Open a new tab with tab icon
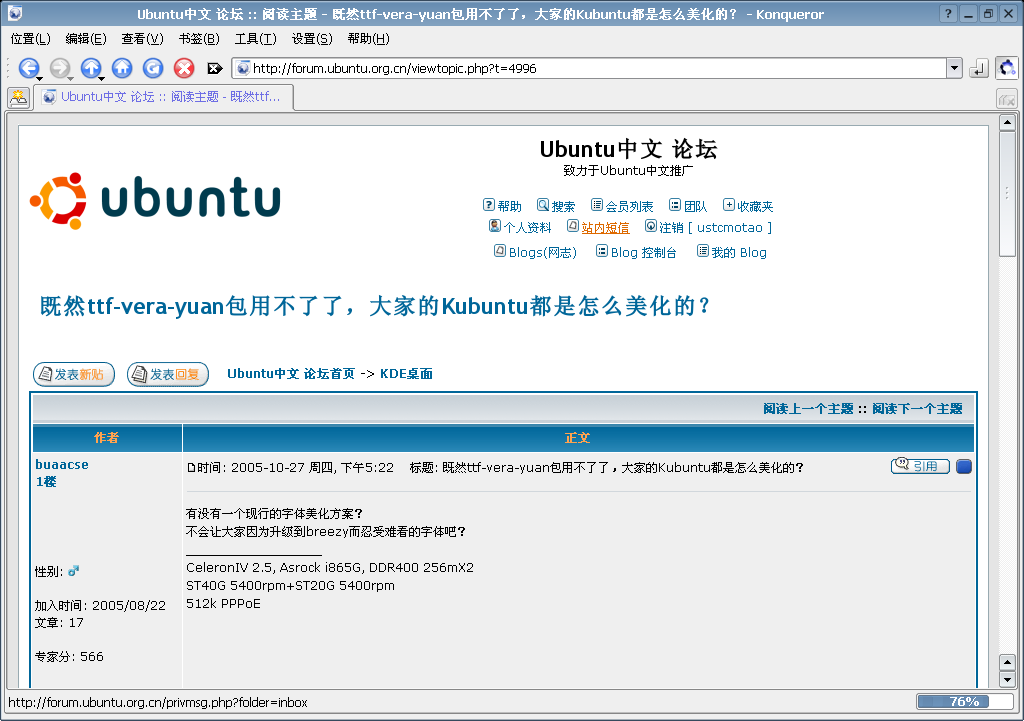Image resolution: width=1024 pixels, height=721 pixels. pos(18,98)
